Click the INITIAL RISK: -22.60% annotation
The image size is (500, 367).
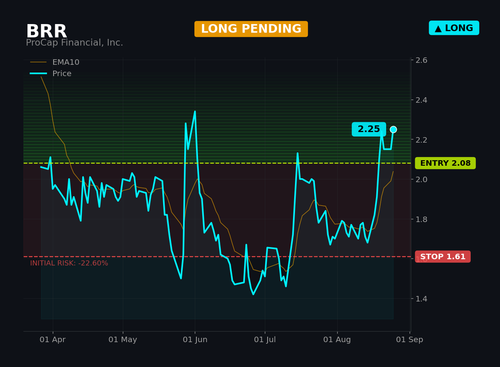click(x=69, y=263)
